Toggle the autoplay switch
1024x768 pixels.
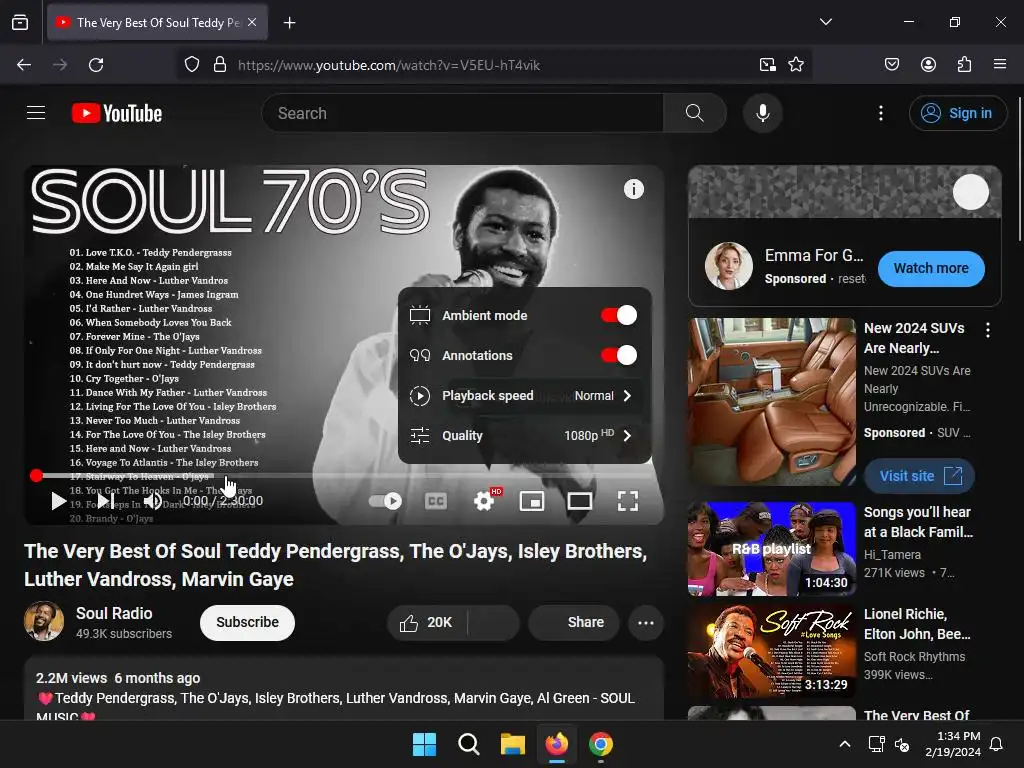pos(385,501)
